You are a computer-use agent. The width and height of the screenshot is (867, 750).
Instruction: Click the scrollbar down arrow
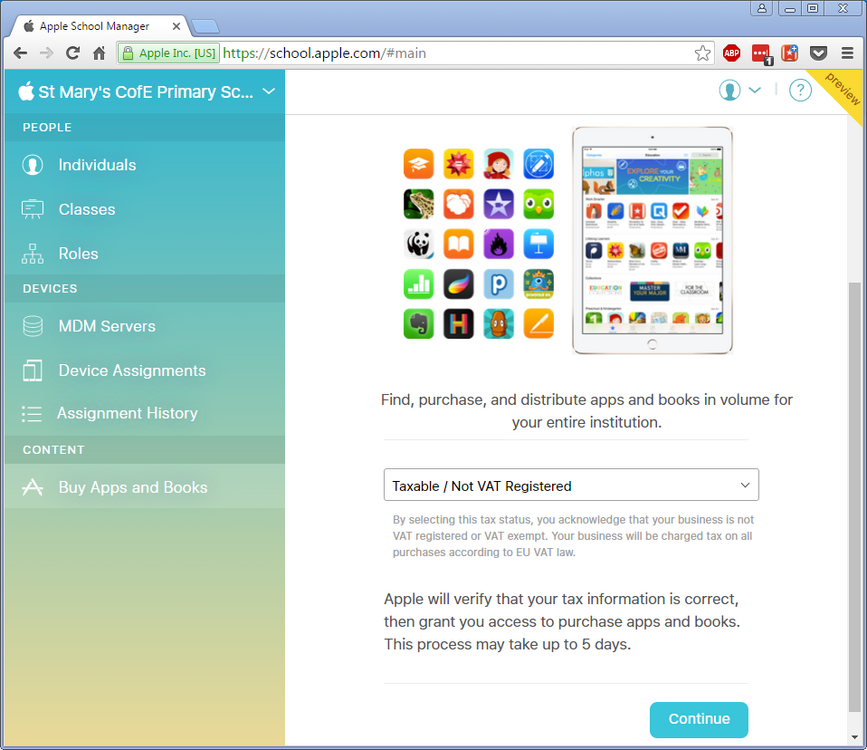pyautogui.click(x=854, y=737)
